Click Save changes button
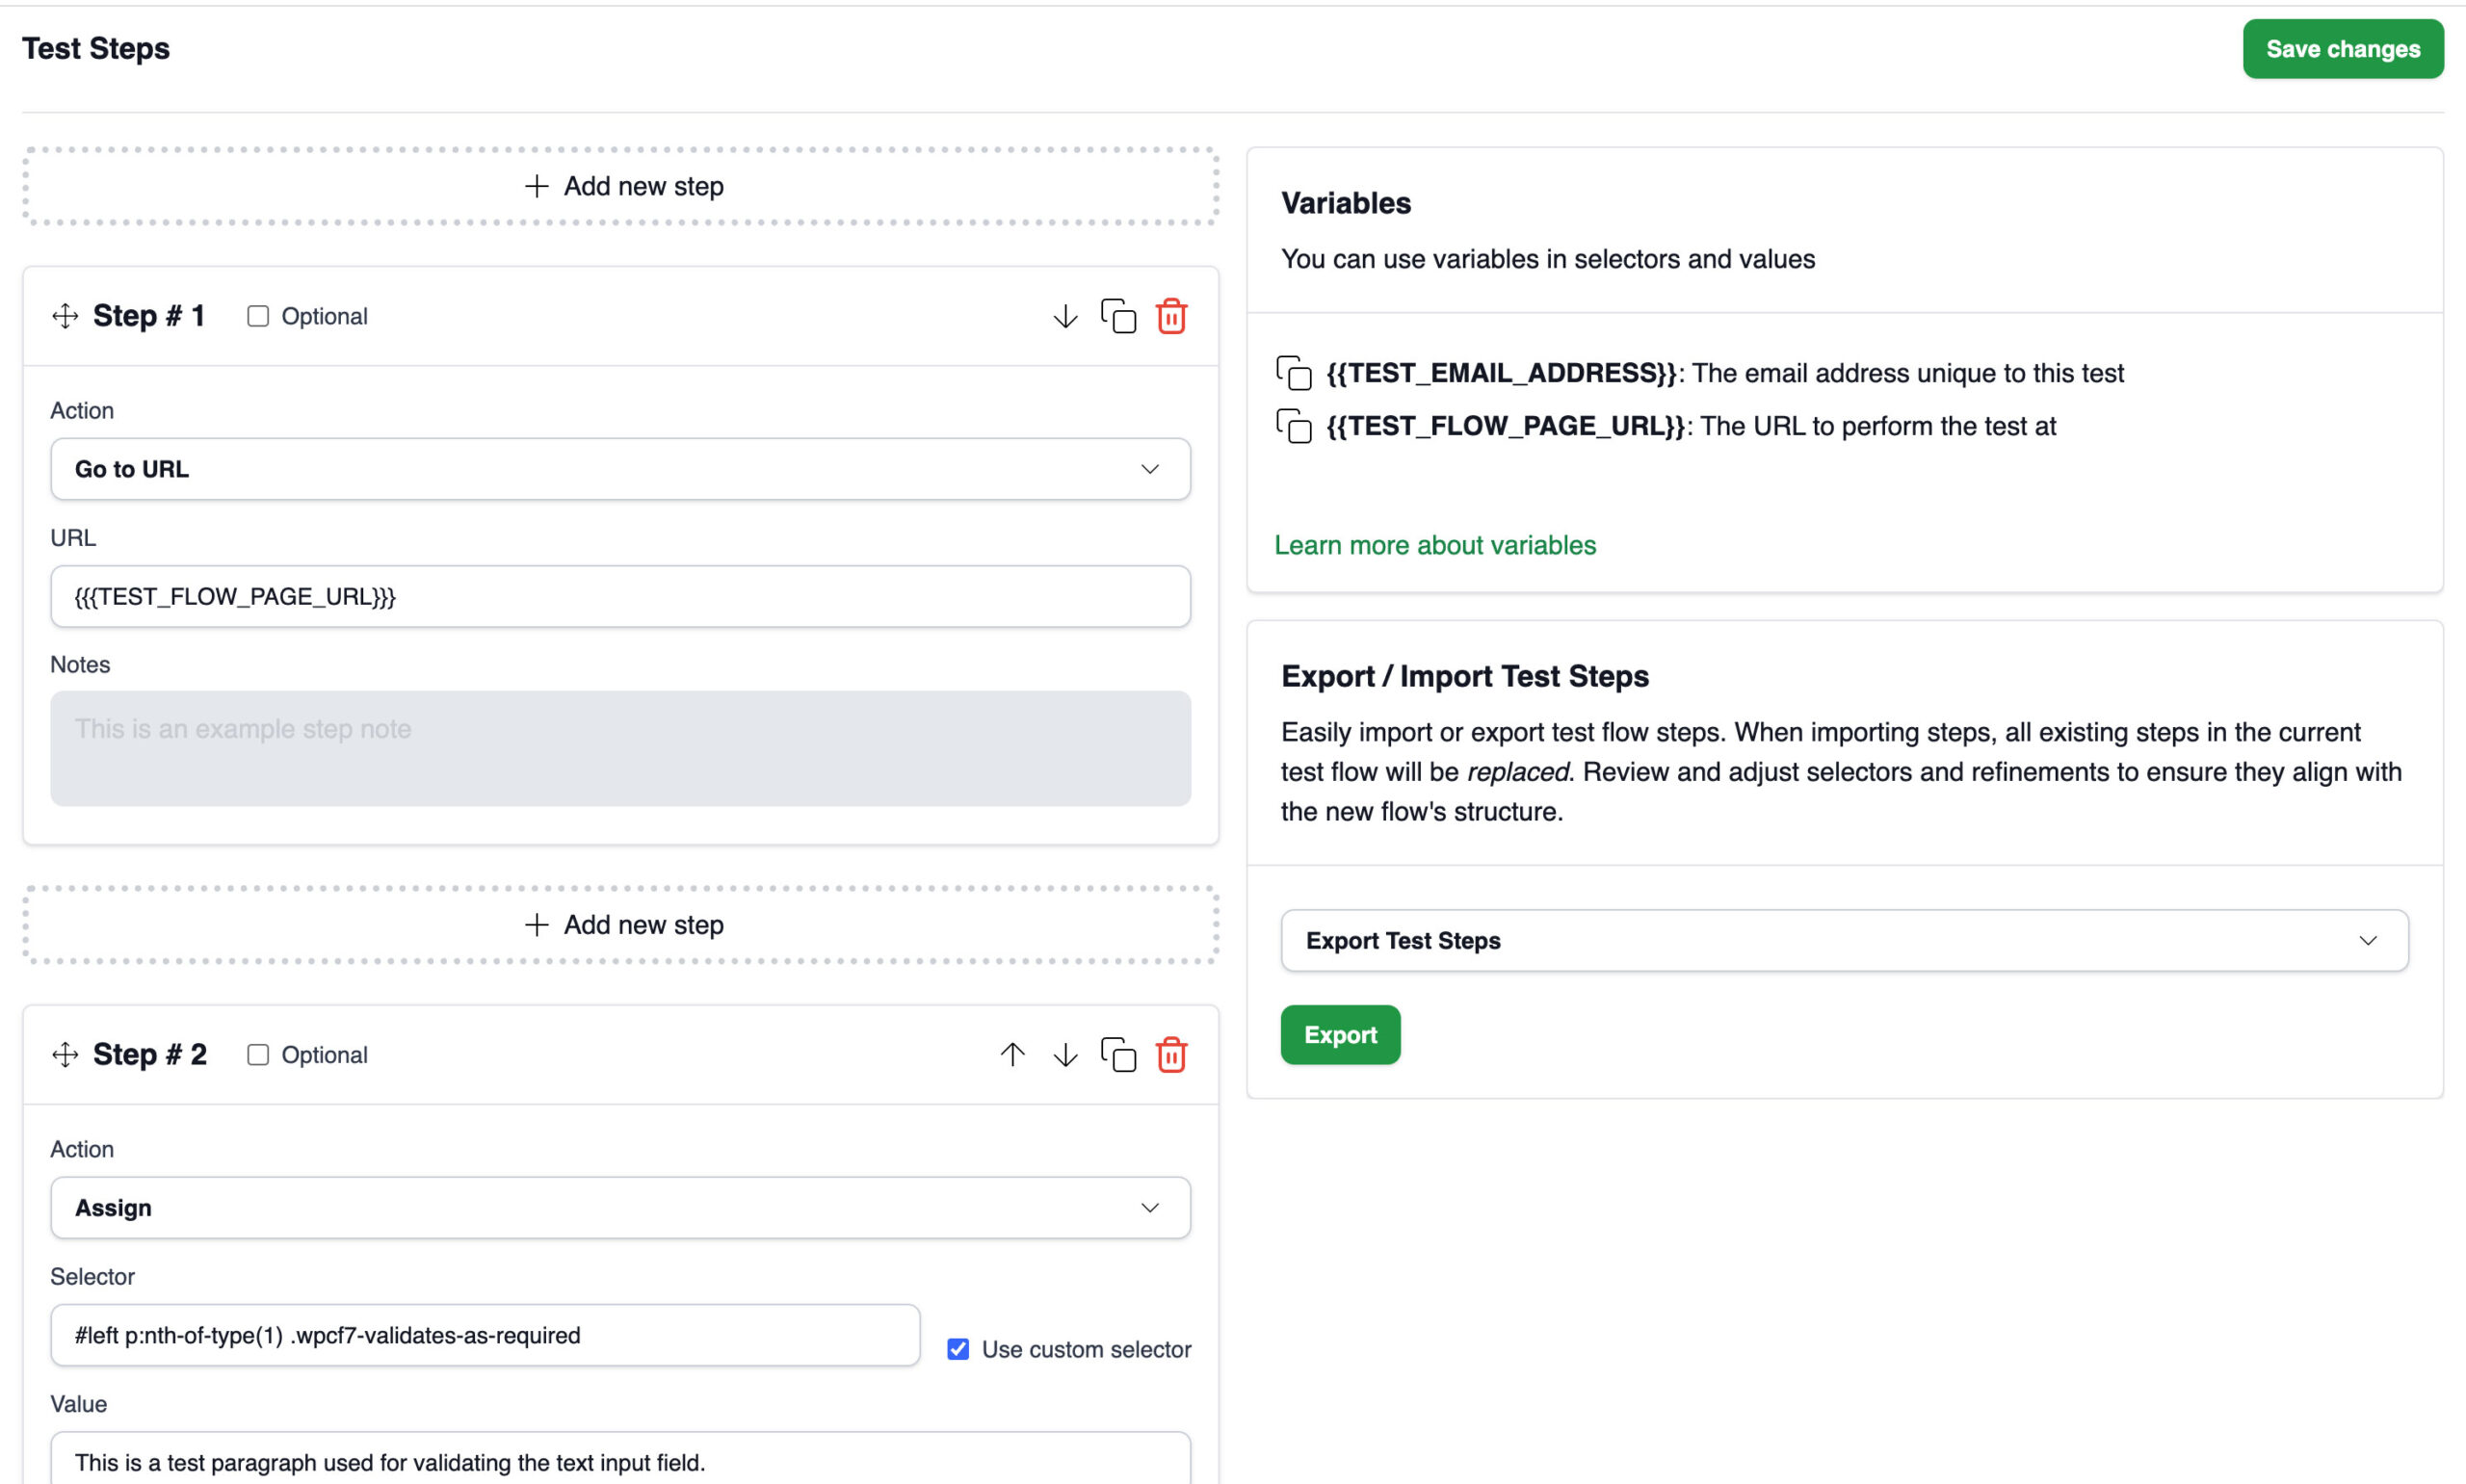Image resolution: width=2466 pixels, height=1484 pixels. 2342,49
